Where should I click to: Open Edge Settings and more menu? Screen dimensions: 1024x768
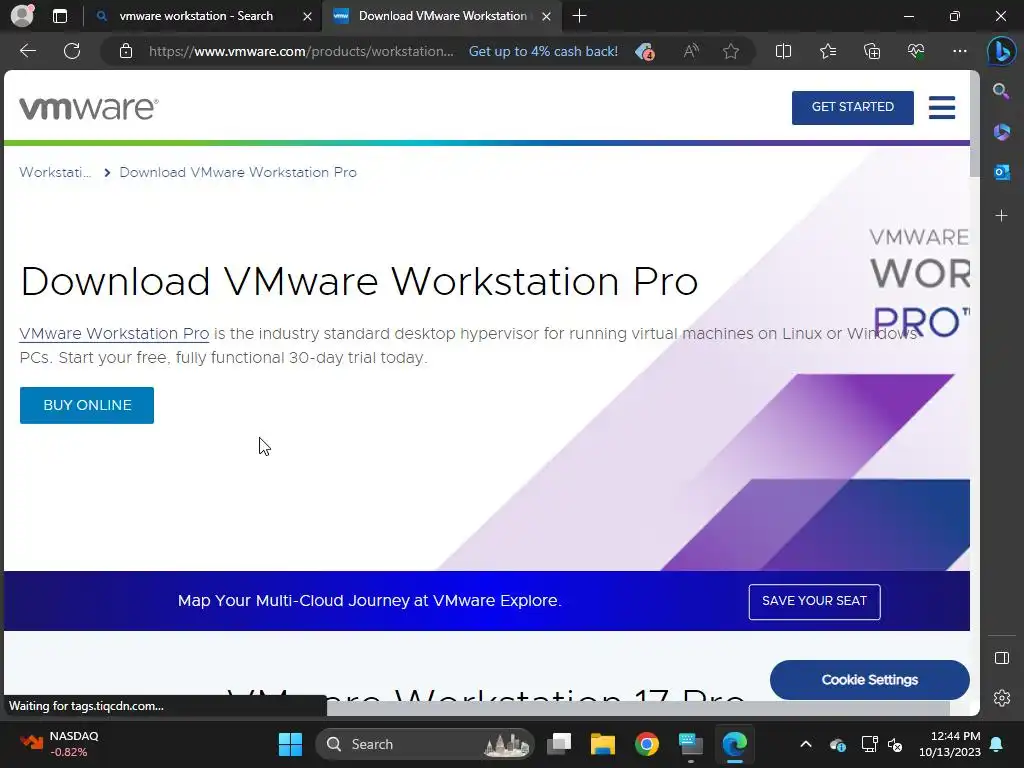coord(959,51)
